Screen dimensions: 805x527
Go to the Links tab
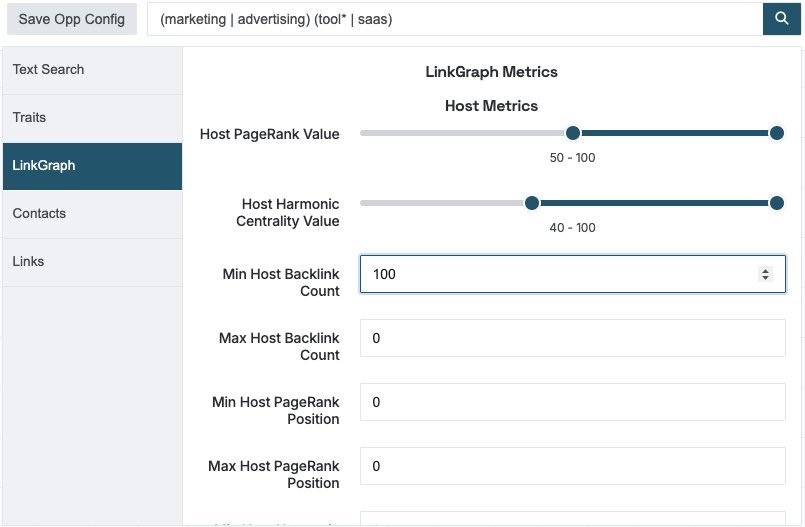92,262
